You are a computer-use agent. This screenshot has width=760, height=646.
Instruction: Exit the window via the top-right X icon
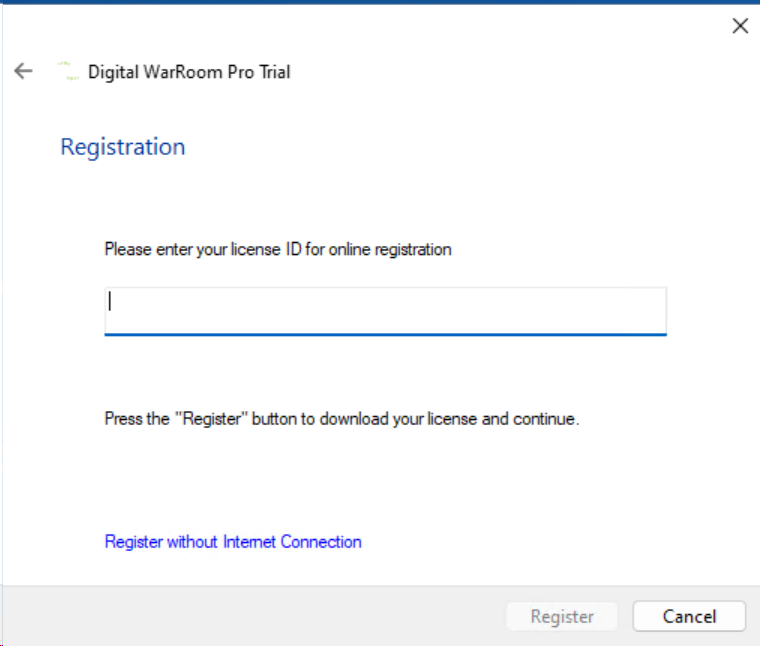pos(740,26)
